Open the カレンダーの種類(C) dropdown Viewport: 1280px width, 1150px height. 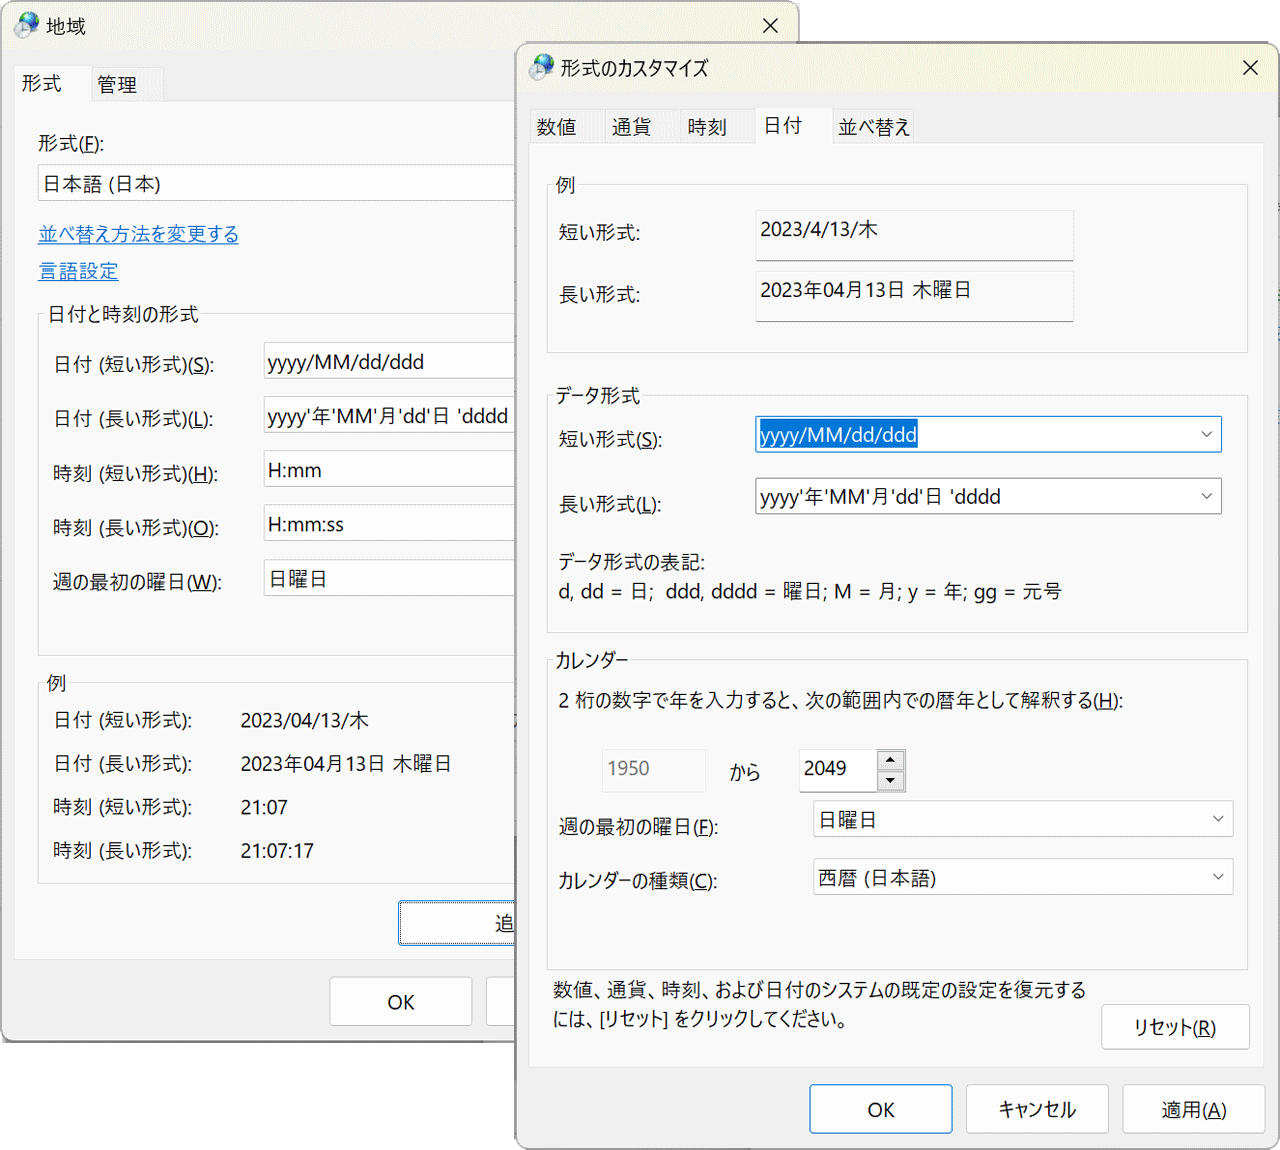(x=1023, y=877)
